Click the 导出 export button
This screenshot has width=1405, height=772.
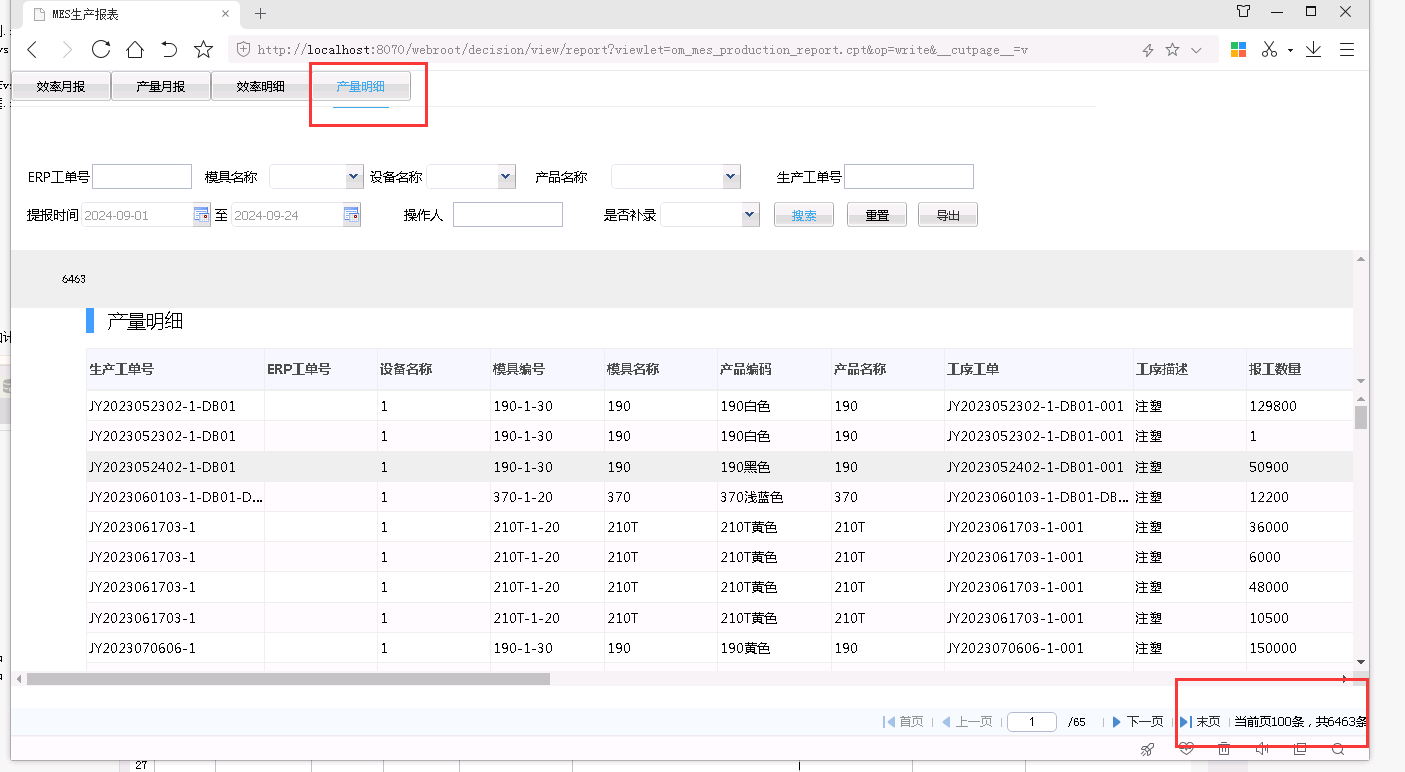(x=948, y=215)
